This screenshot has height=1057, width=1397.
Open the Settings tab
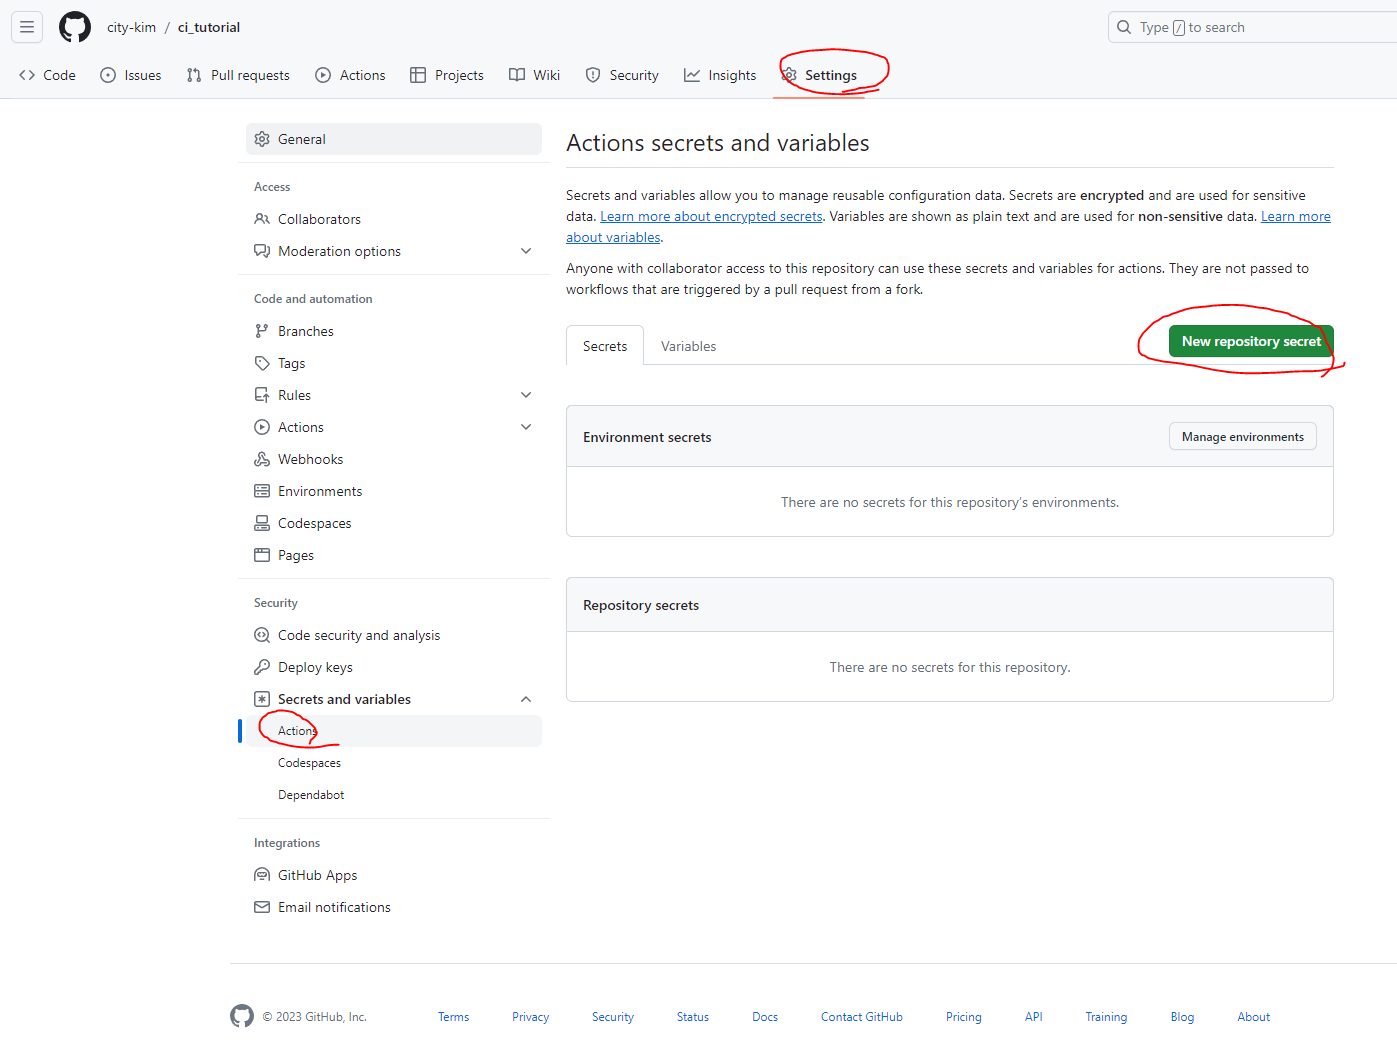[x=819, y=75]
